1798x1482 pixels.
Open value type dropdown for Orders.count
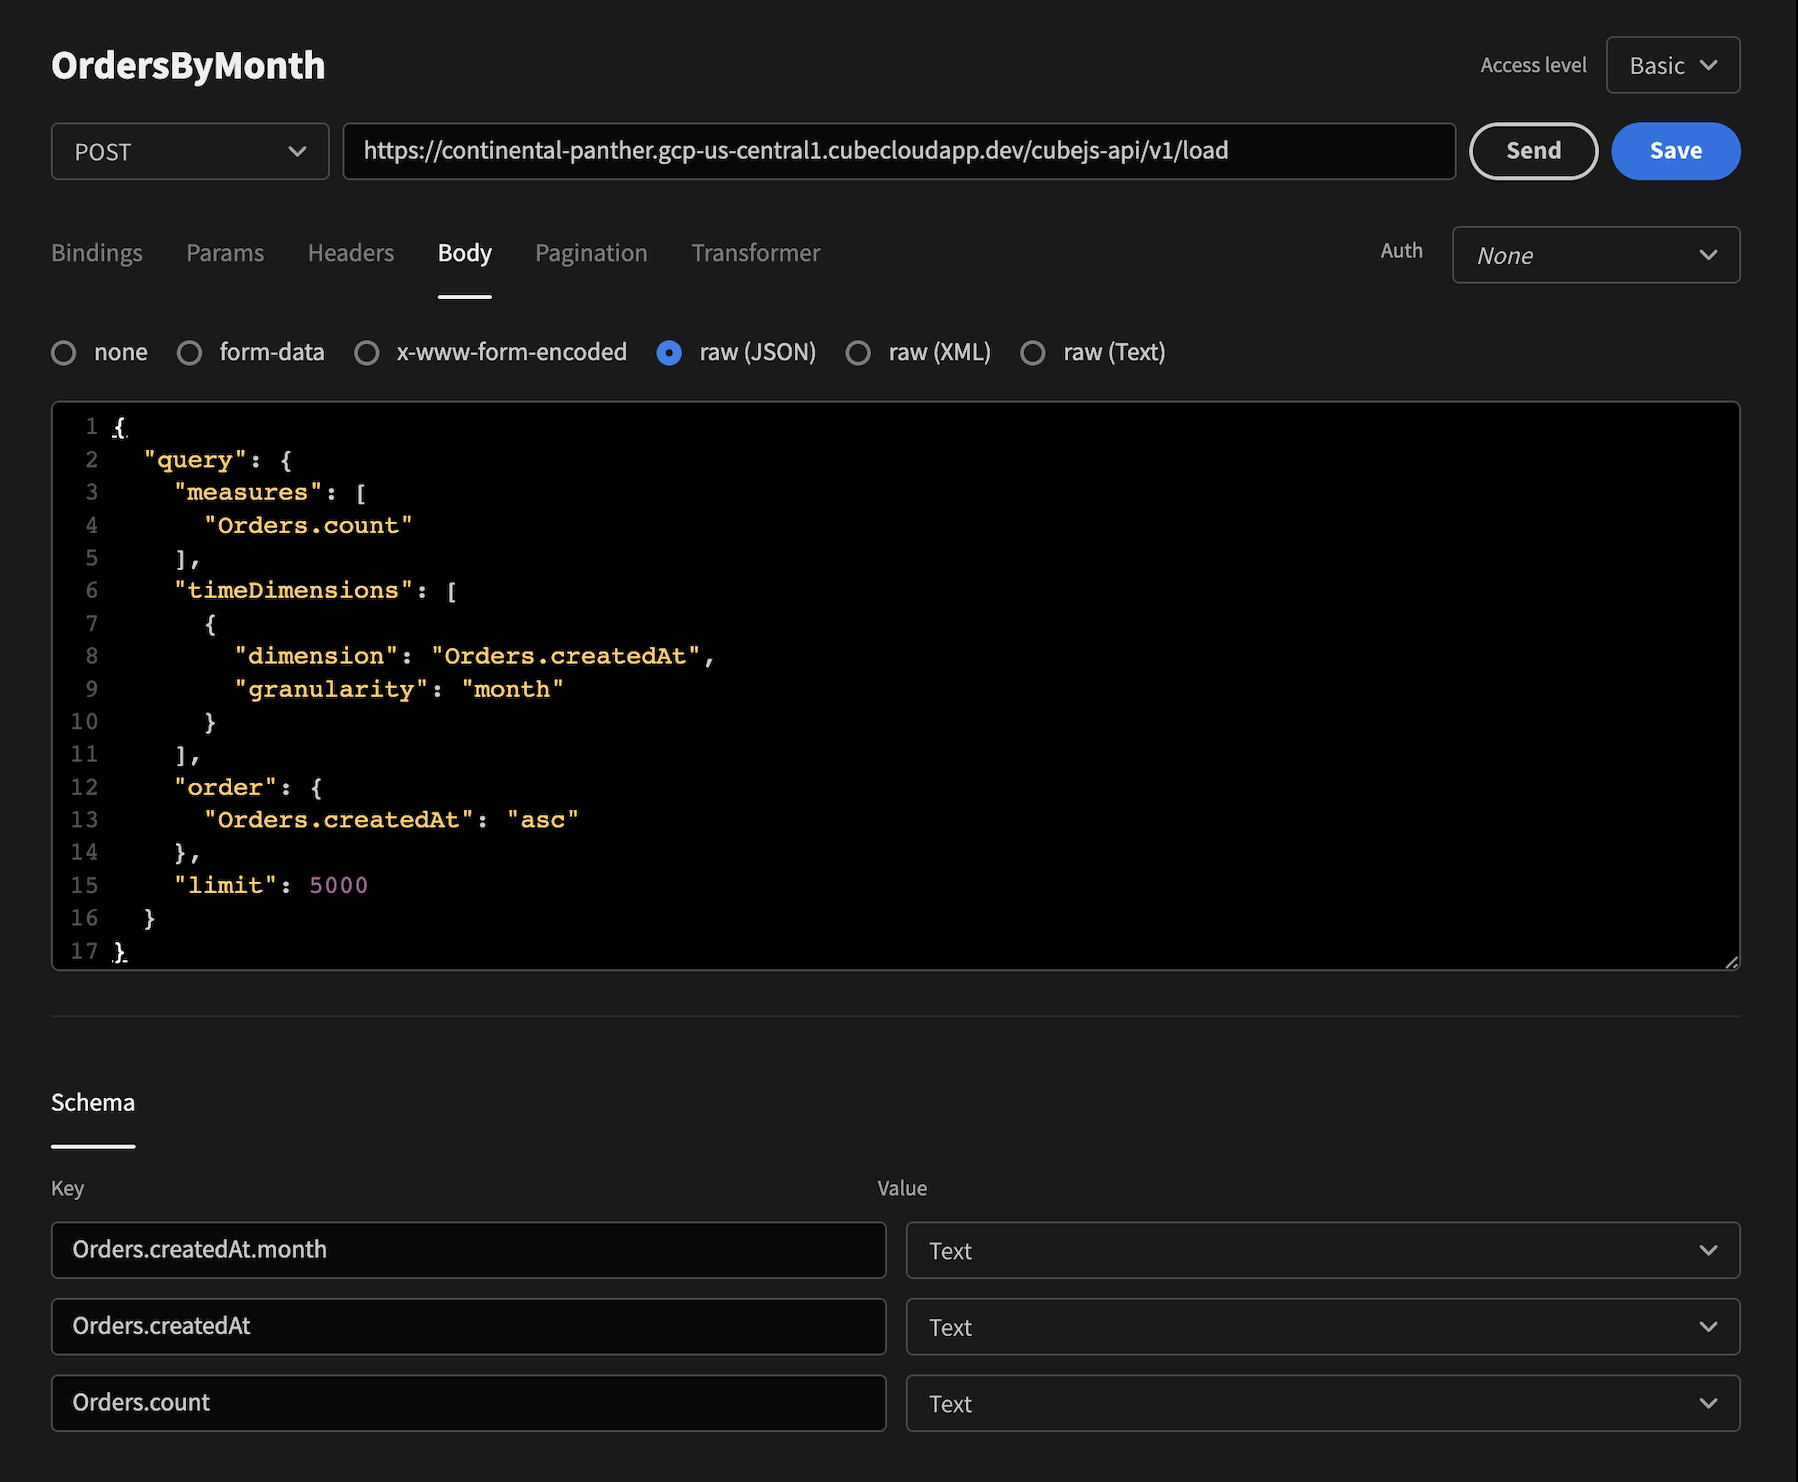point(1322,1403)
